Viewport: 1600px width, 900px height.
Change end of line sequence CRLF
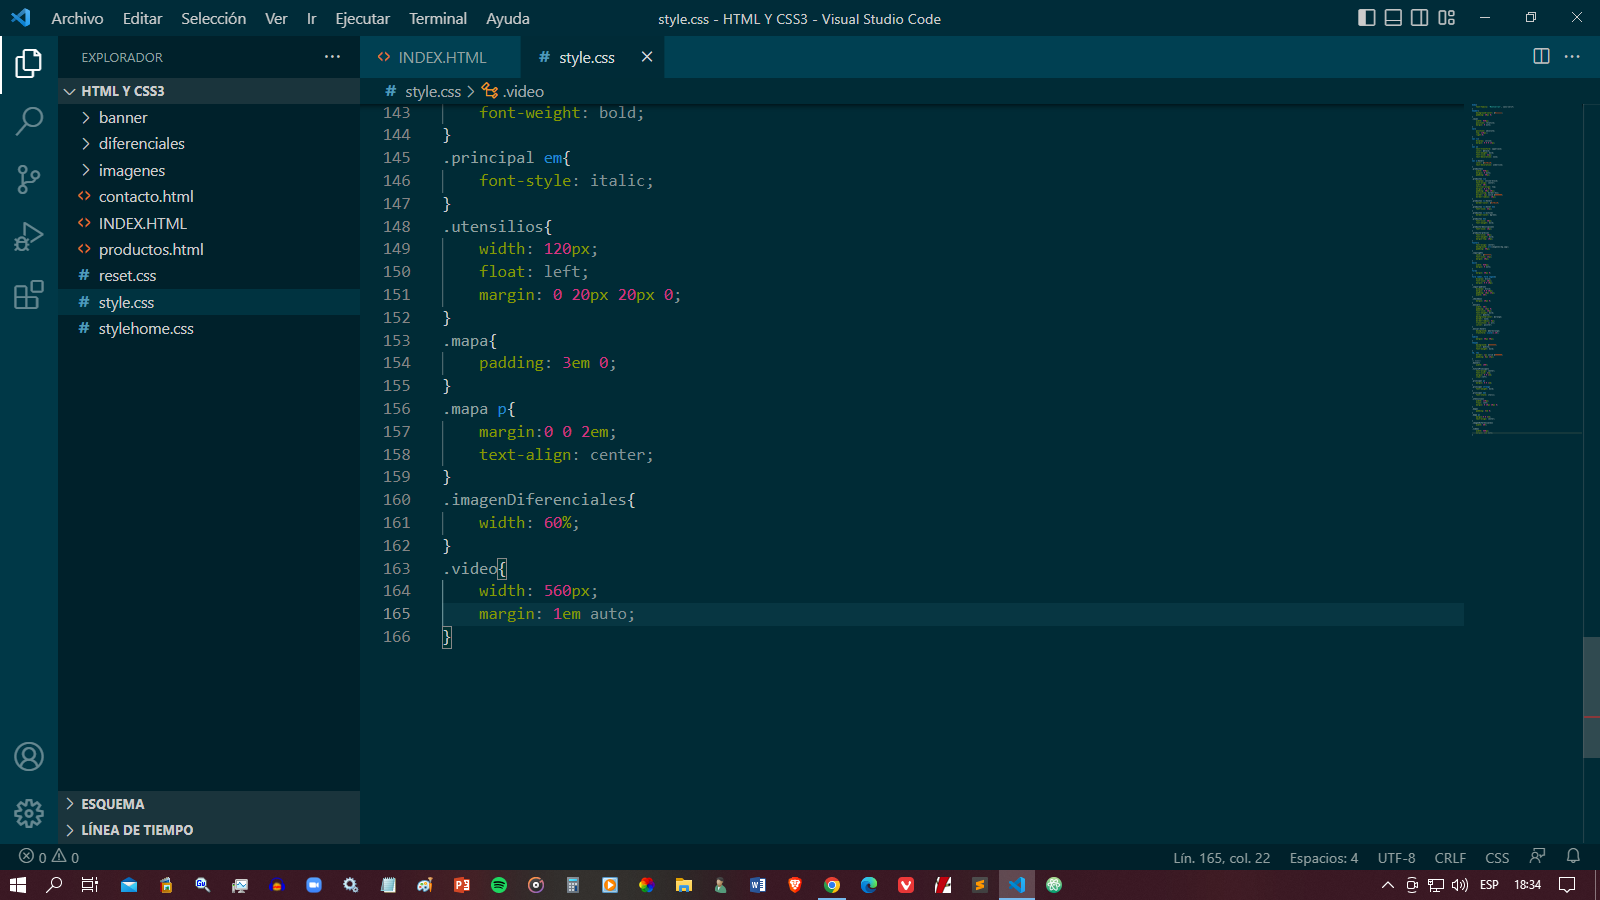click(x=1450, y=858)
